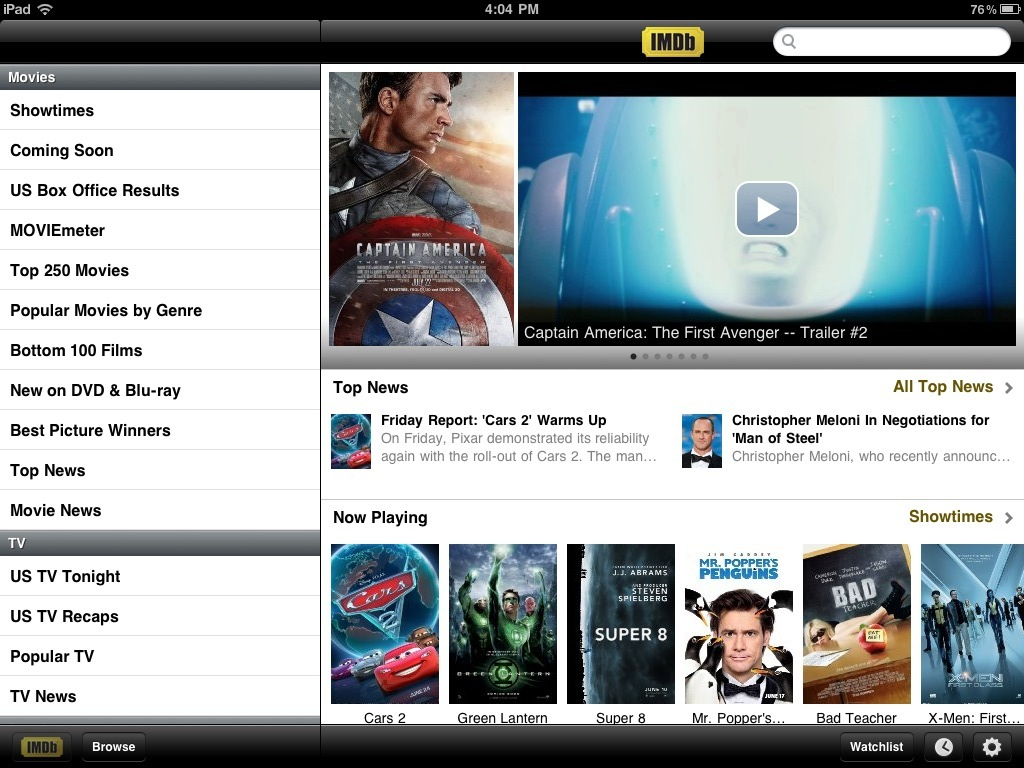Open US Box Office Results
Screen dimensions: 1024x768
tap(160, 190)
